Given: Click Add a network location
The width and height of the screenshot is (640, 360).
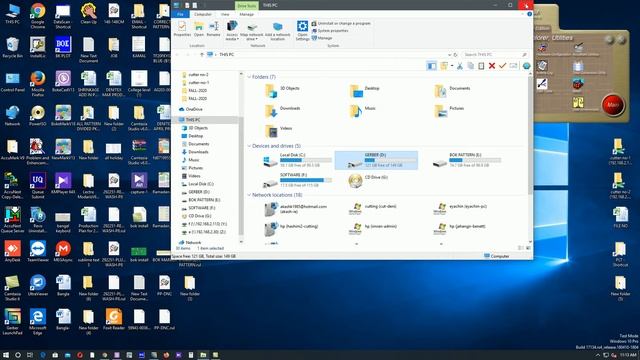Looking at the screenshot, I should tap(278, 31).
